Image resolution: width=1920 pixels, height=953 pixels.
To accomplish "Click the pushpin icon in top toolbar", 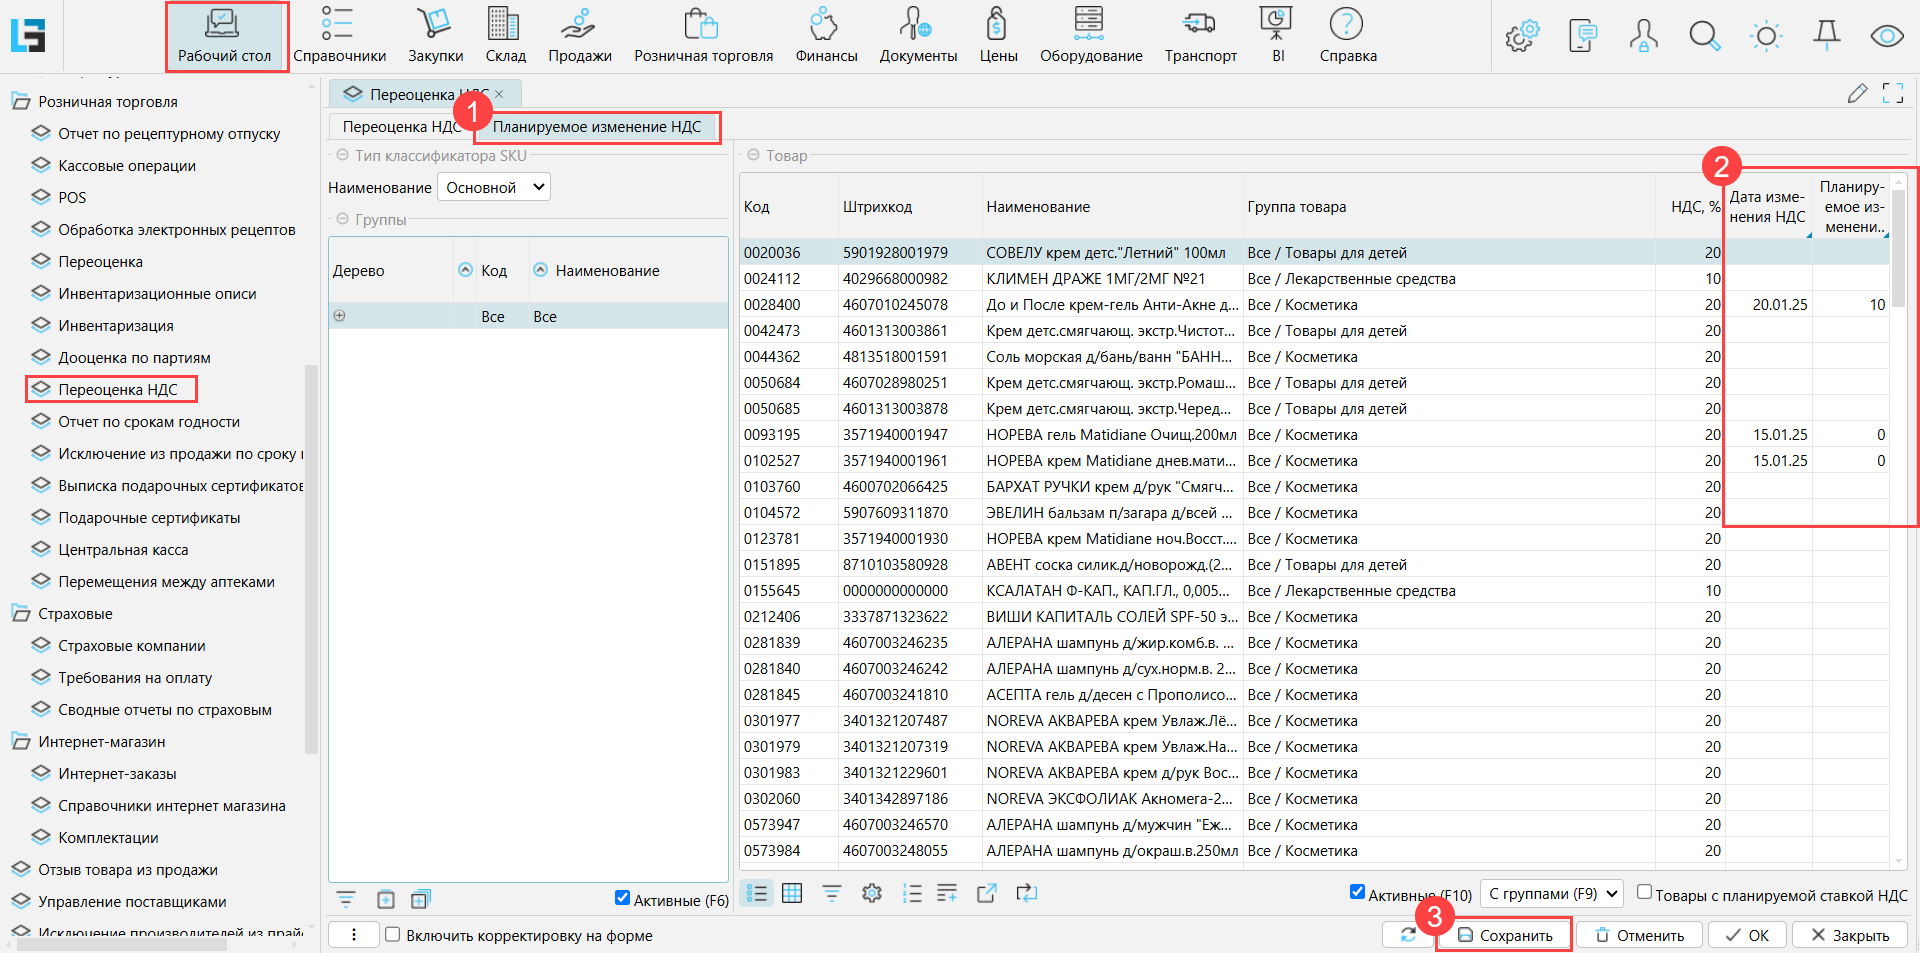I will pyautogui.click(x=1826, y=36).
